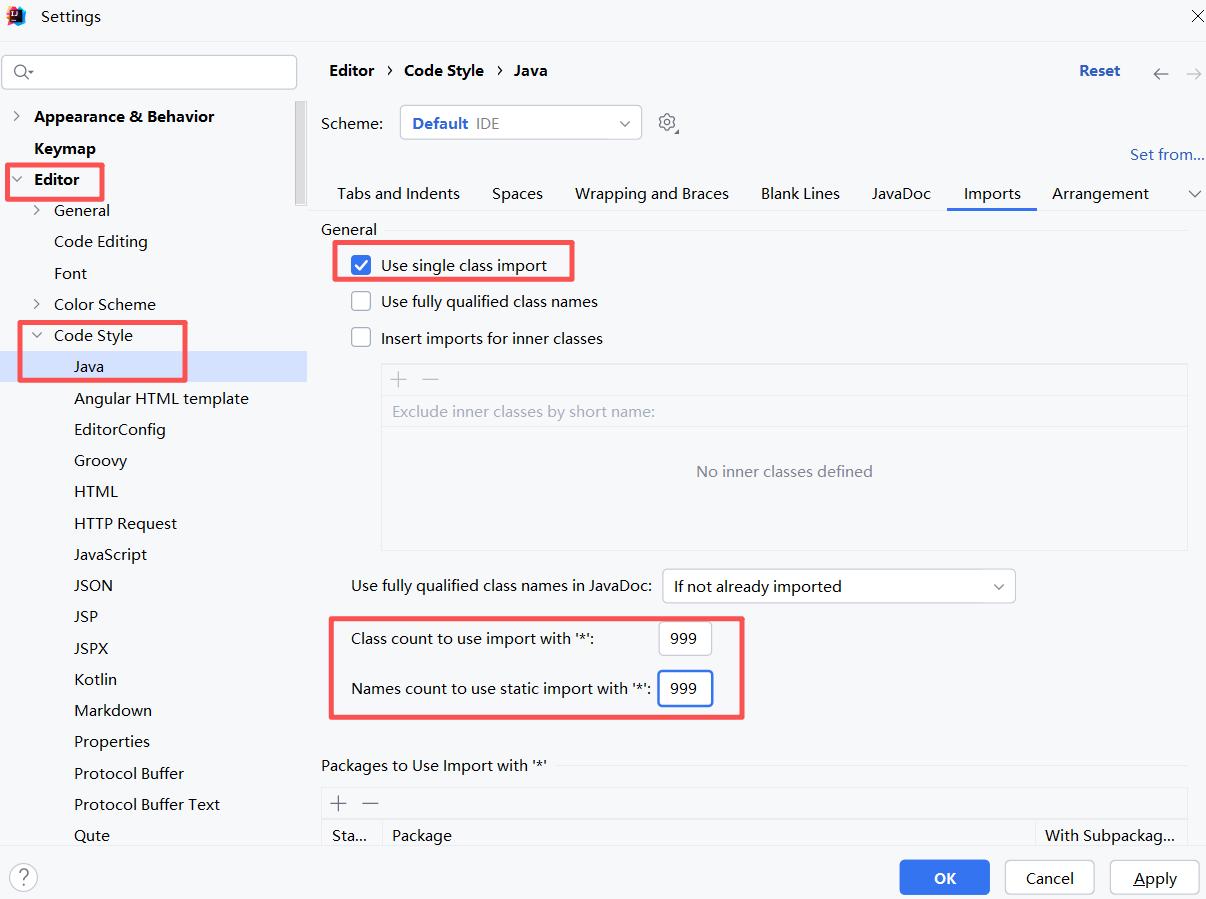This screenshot has height=899, width=1206.
Task: Click the settings search field
Action: pos(150,72)
